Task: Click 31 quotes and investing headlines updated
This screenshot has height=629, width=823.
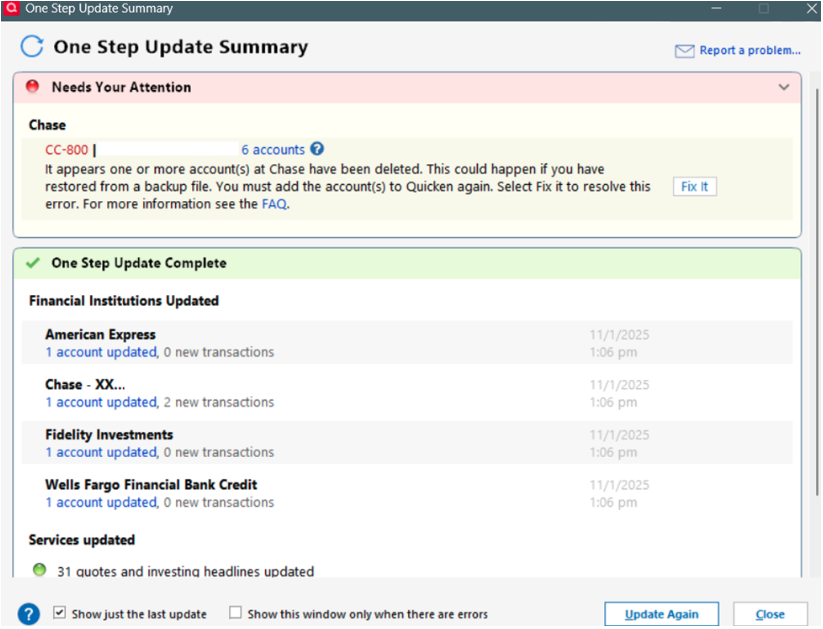Action: point(186,571)
